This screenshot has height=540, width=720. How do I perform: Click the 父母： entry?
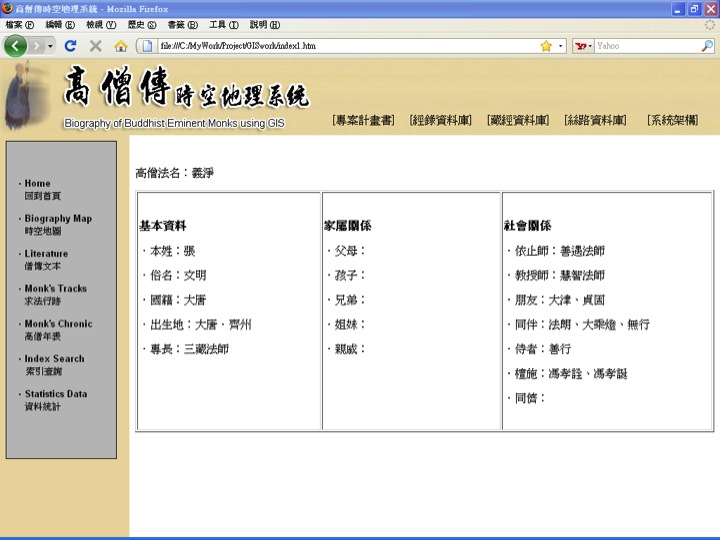[350, 251]
